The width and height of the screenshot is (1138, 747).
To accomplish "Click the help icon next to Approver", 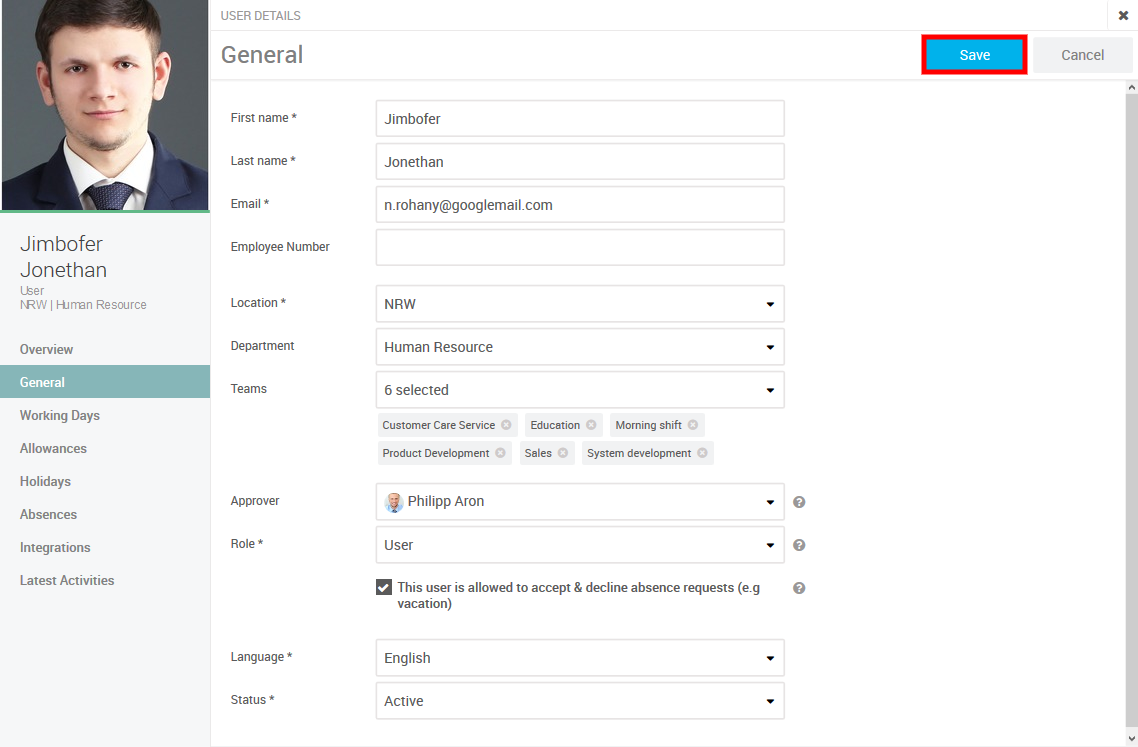I will (x=799, y=502).
